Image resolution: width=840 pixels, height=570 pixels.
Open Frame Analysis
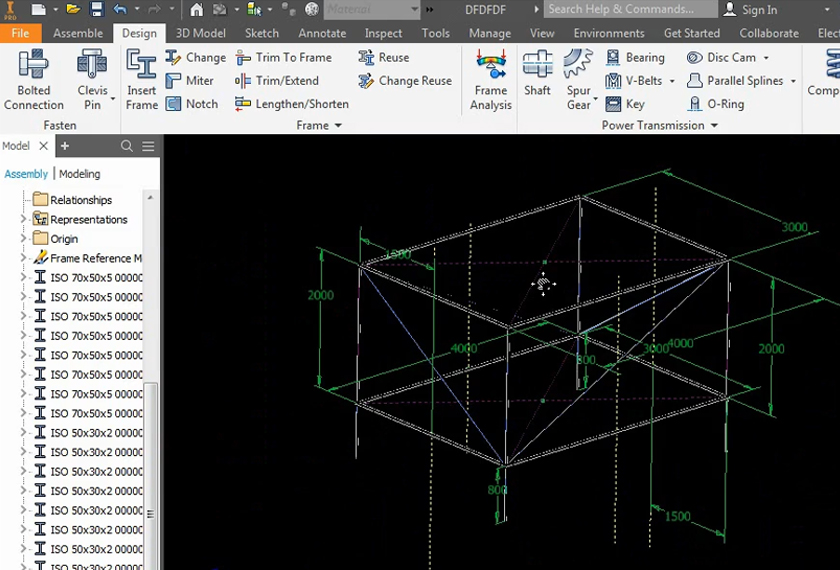[490, 80]
